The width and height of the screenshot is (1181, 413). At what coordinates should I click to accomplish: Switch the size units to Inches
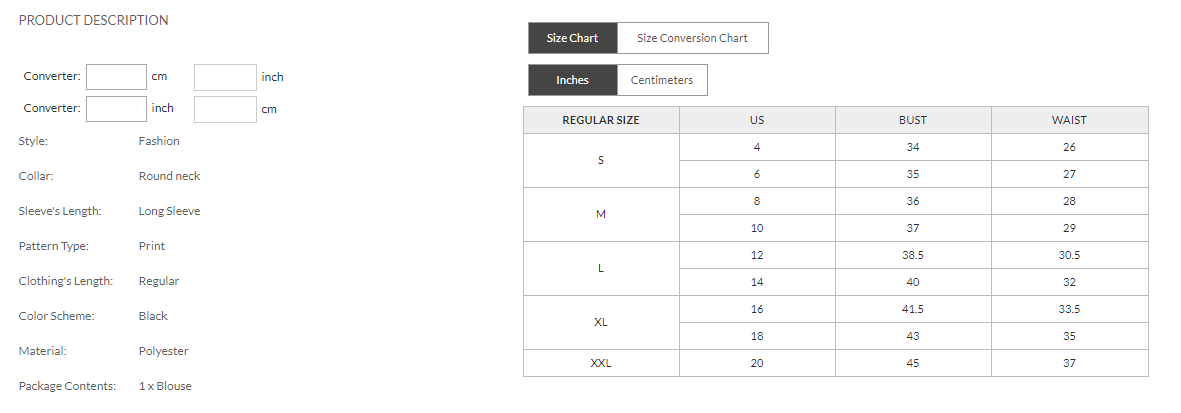572,80
